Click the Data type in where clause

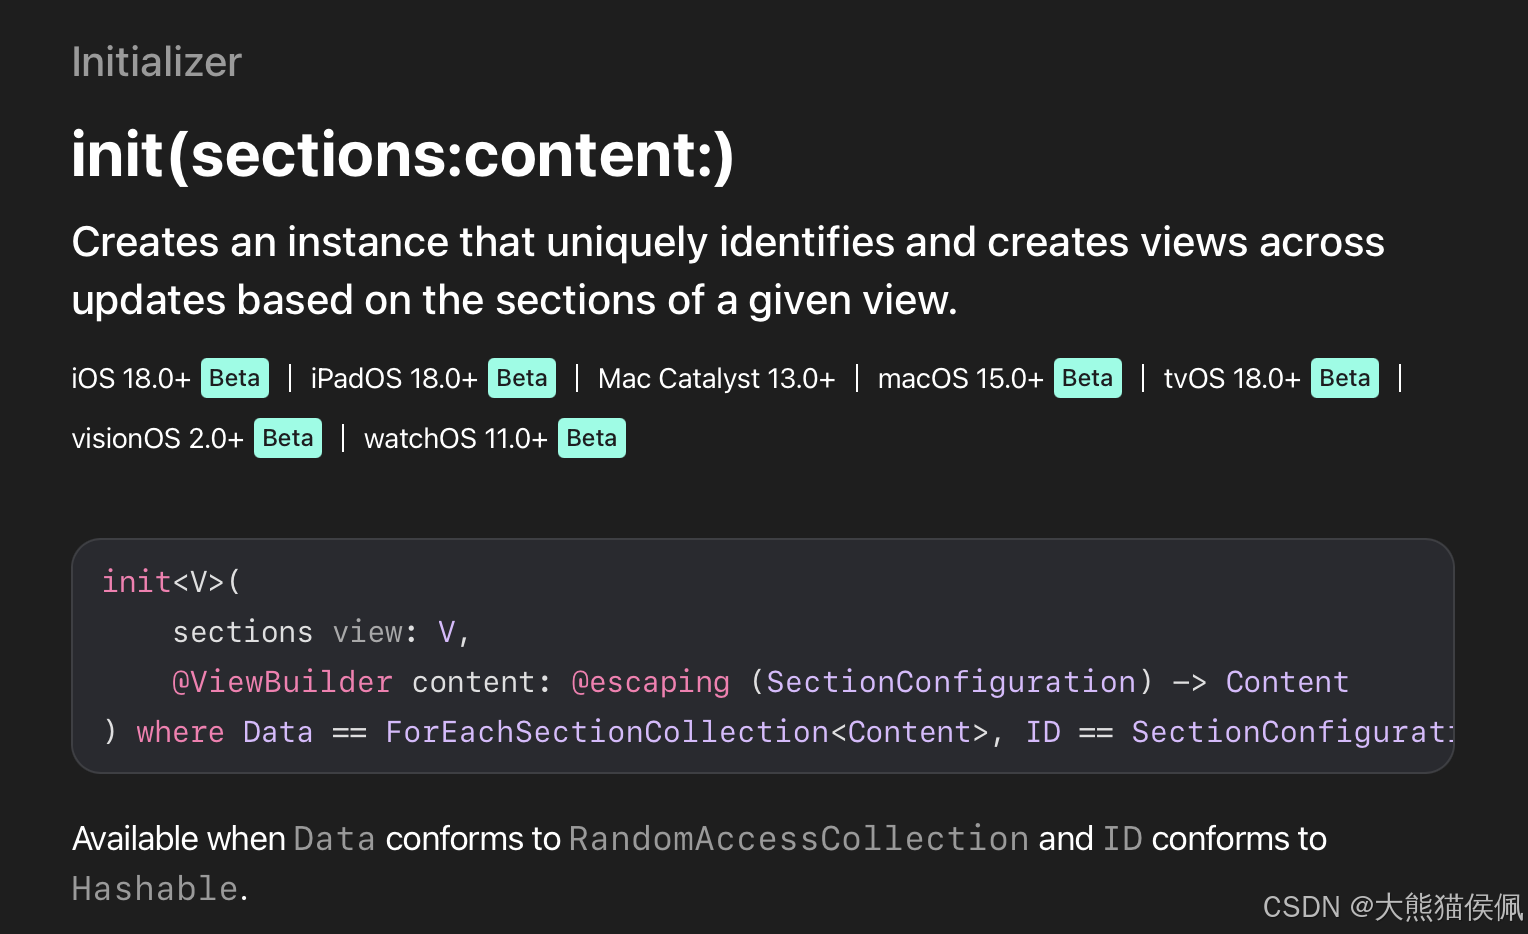[x=277, y=732]
